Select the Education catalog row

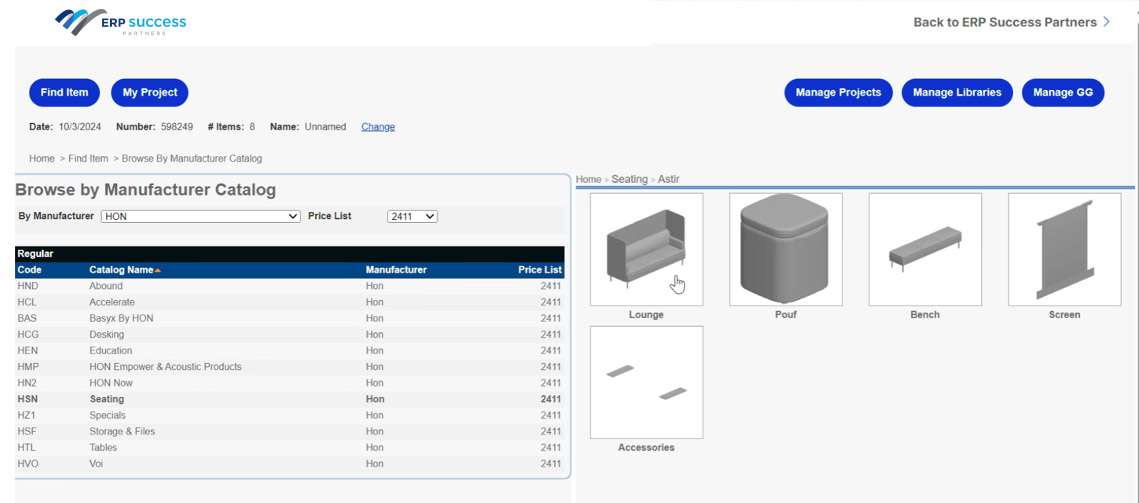coord(289,350)
